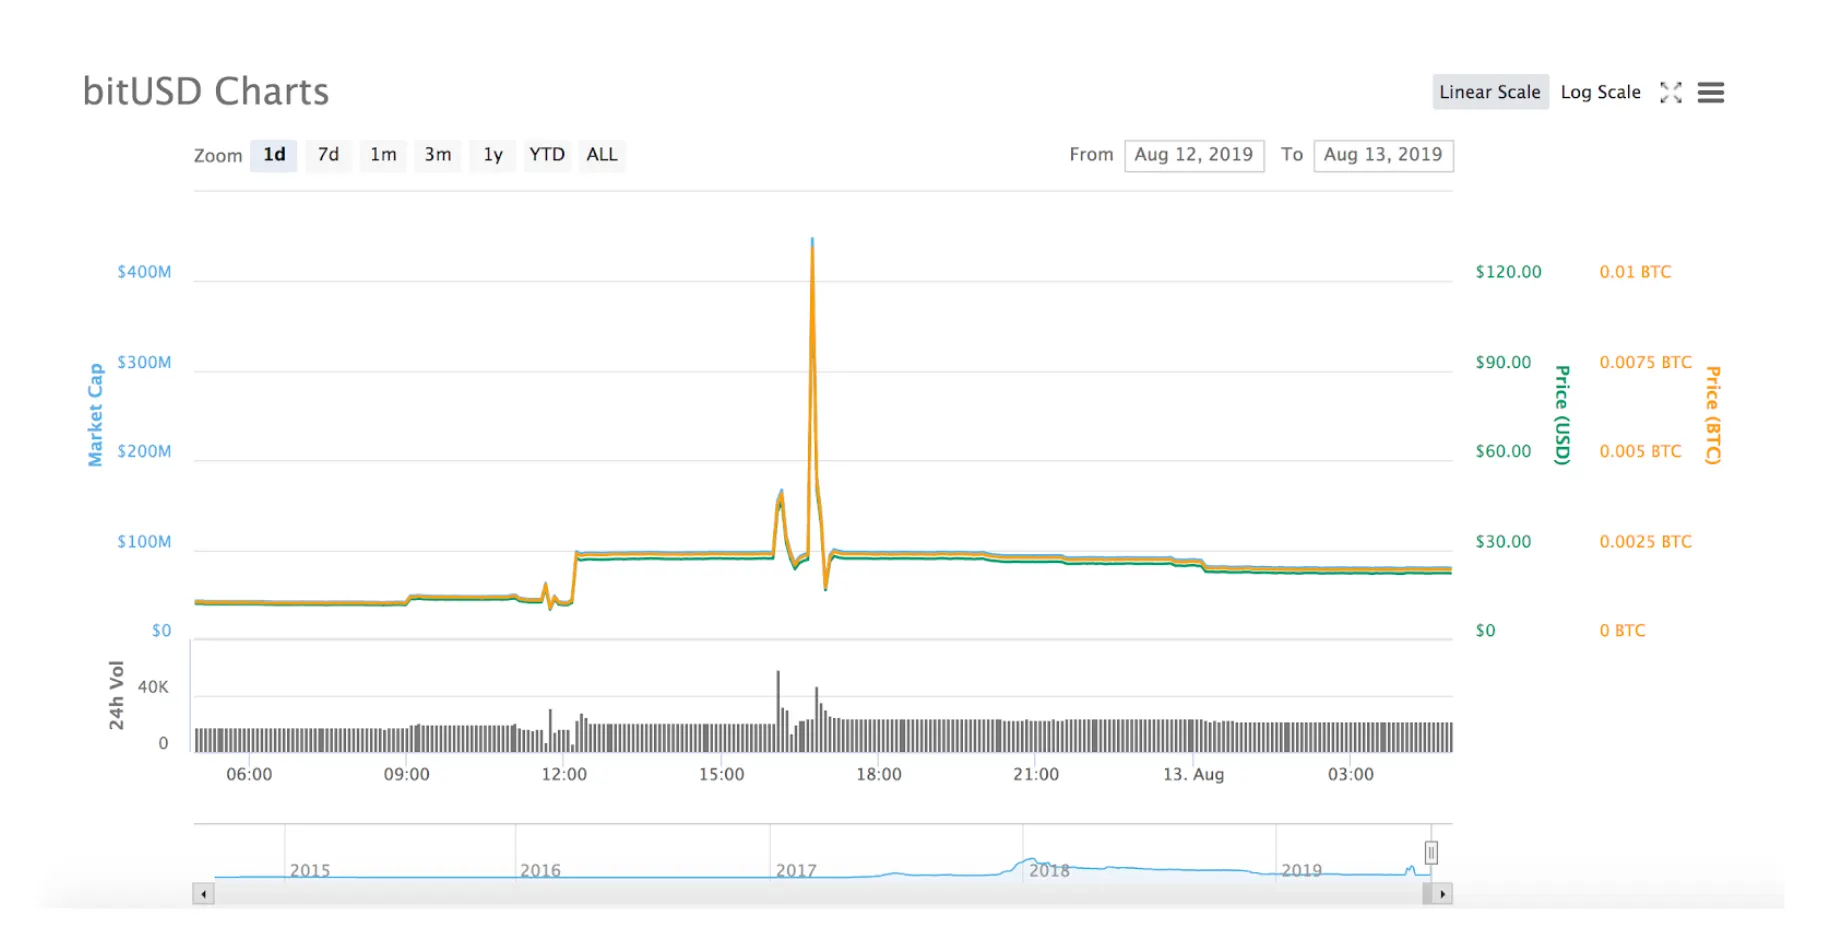Switch to Log Scale
Screen dimensions: 1836x932
coord(1600,92)
